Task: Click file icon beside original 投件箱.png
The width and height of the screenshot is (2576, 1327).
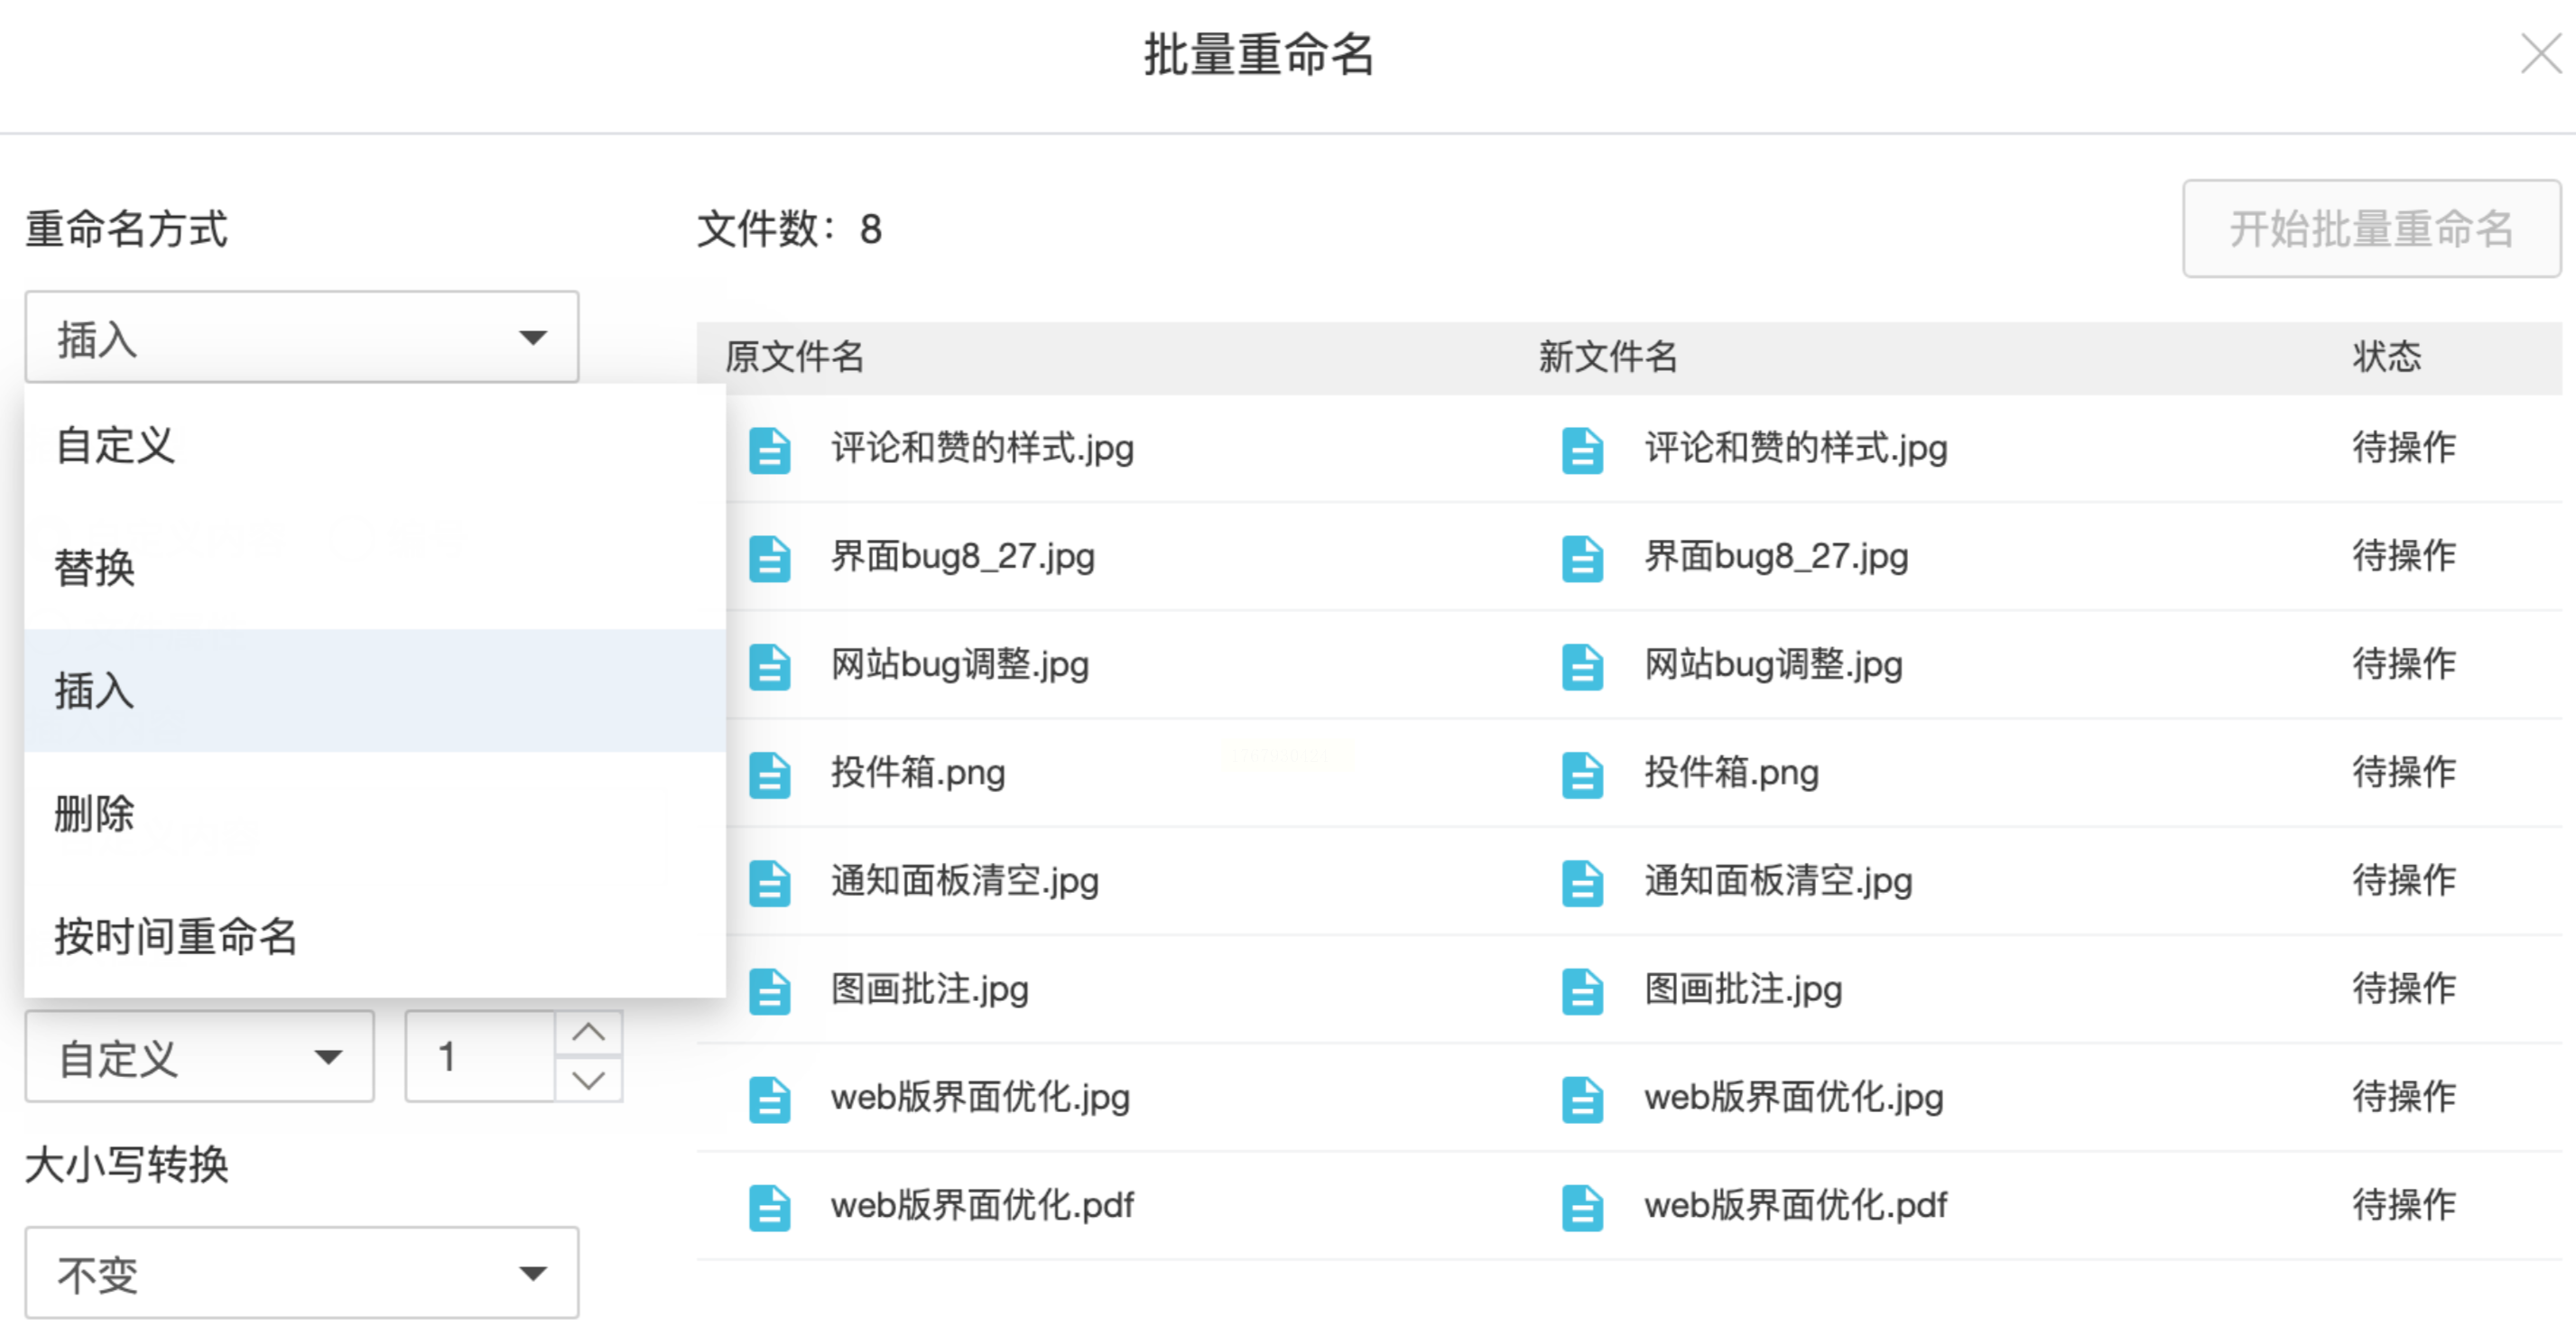Action: pos(769,774)
